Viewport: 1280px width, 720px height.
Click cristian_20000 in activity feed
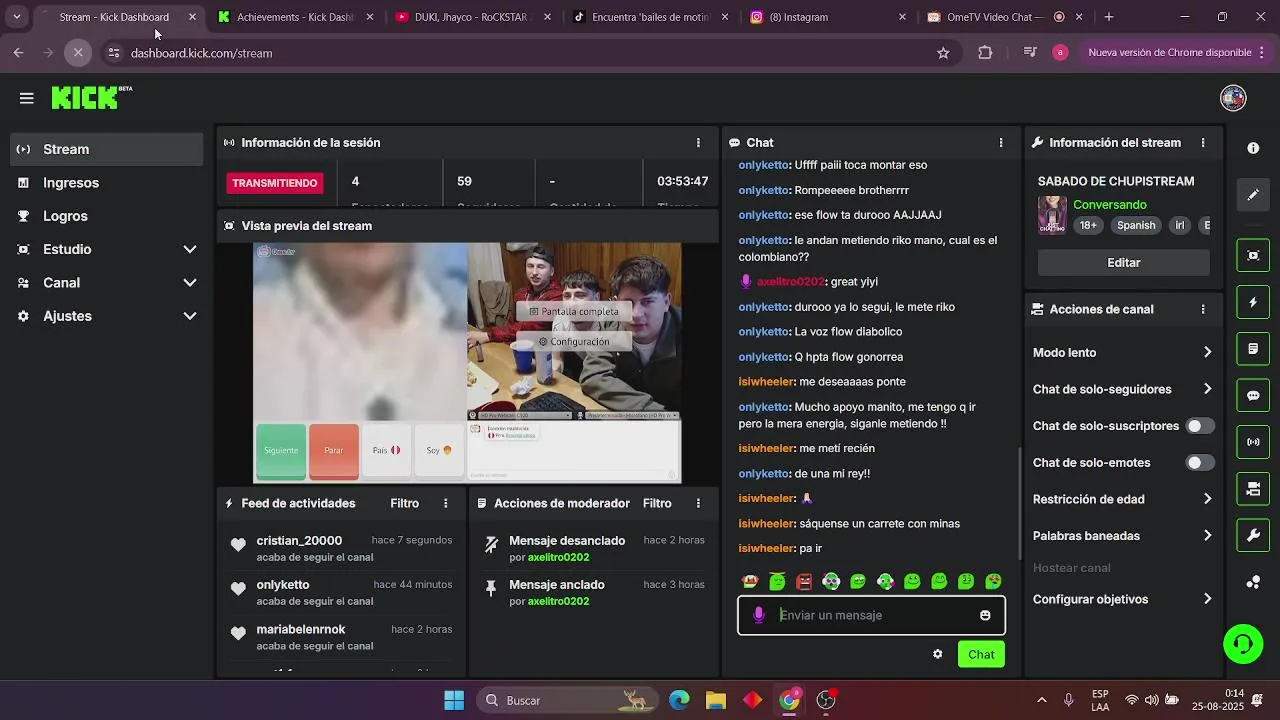click(x=299, y=540)
